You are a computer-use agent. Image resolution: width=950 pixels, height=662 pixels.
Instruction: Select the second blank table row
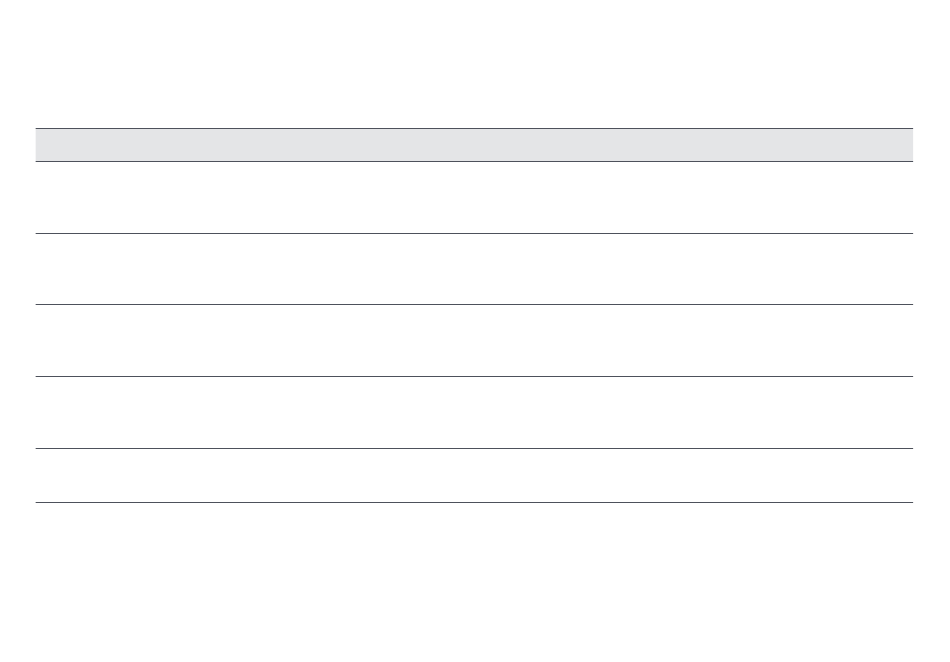[474, 269]
